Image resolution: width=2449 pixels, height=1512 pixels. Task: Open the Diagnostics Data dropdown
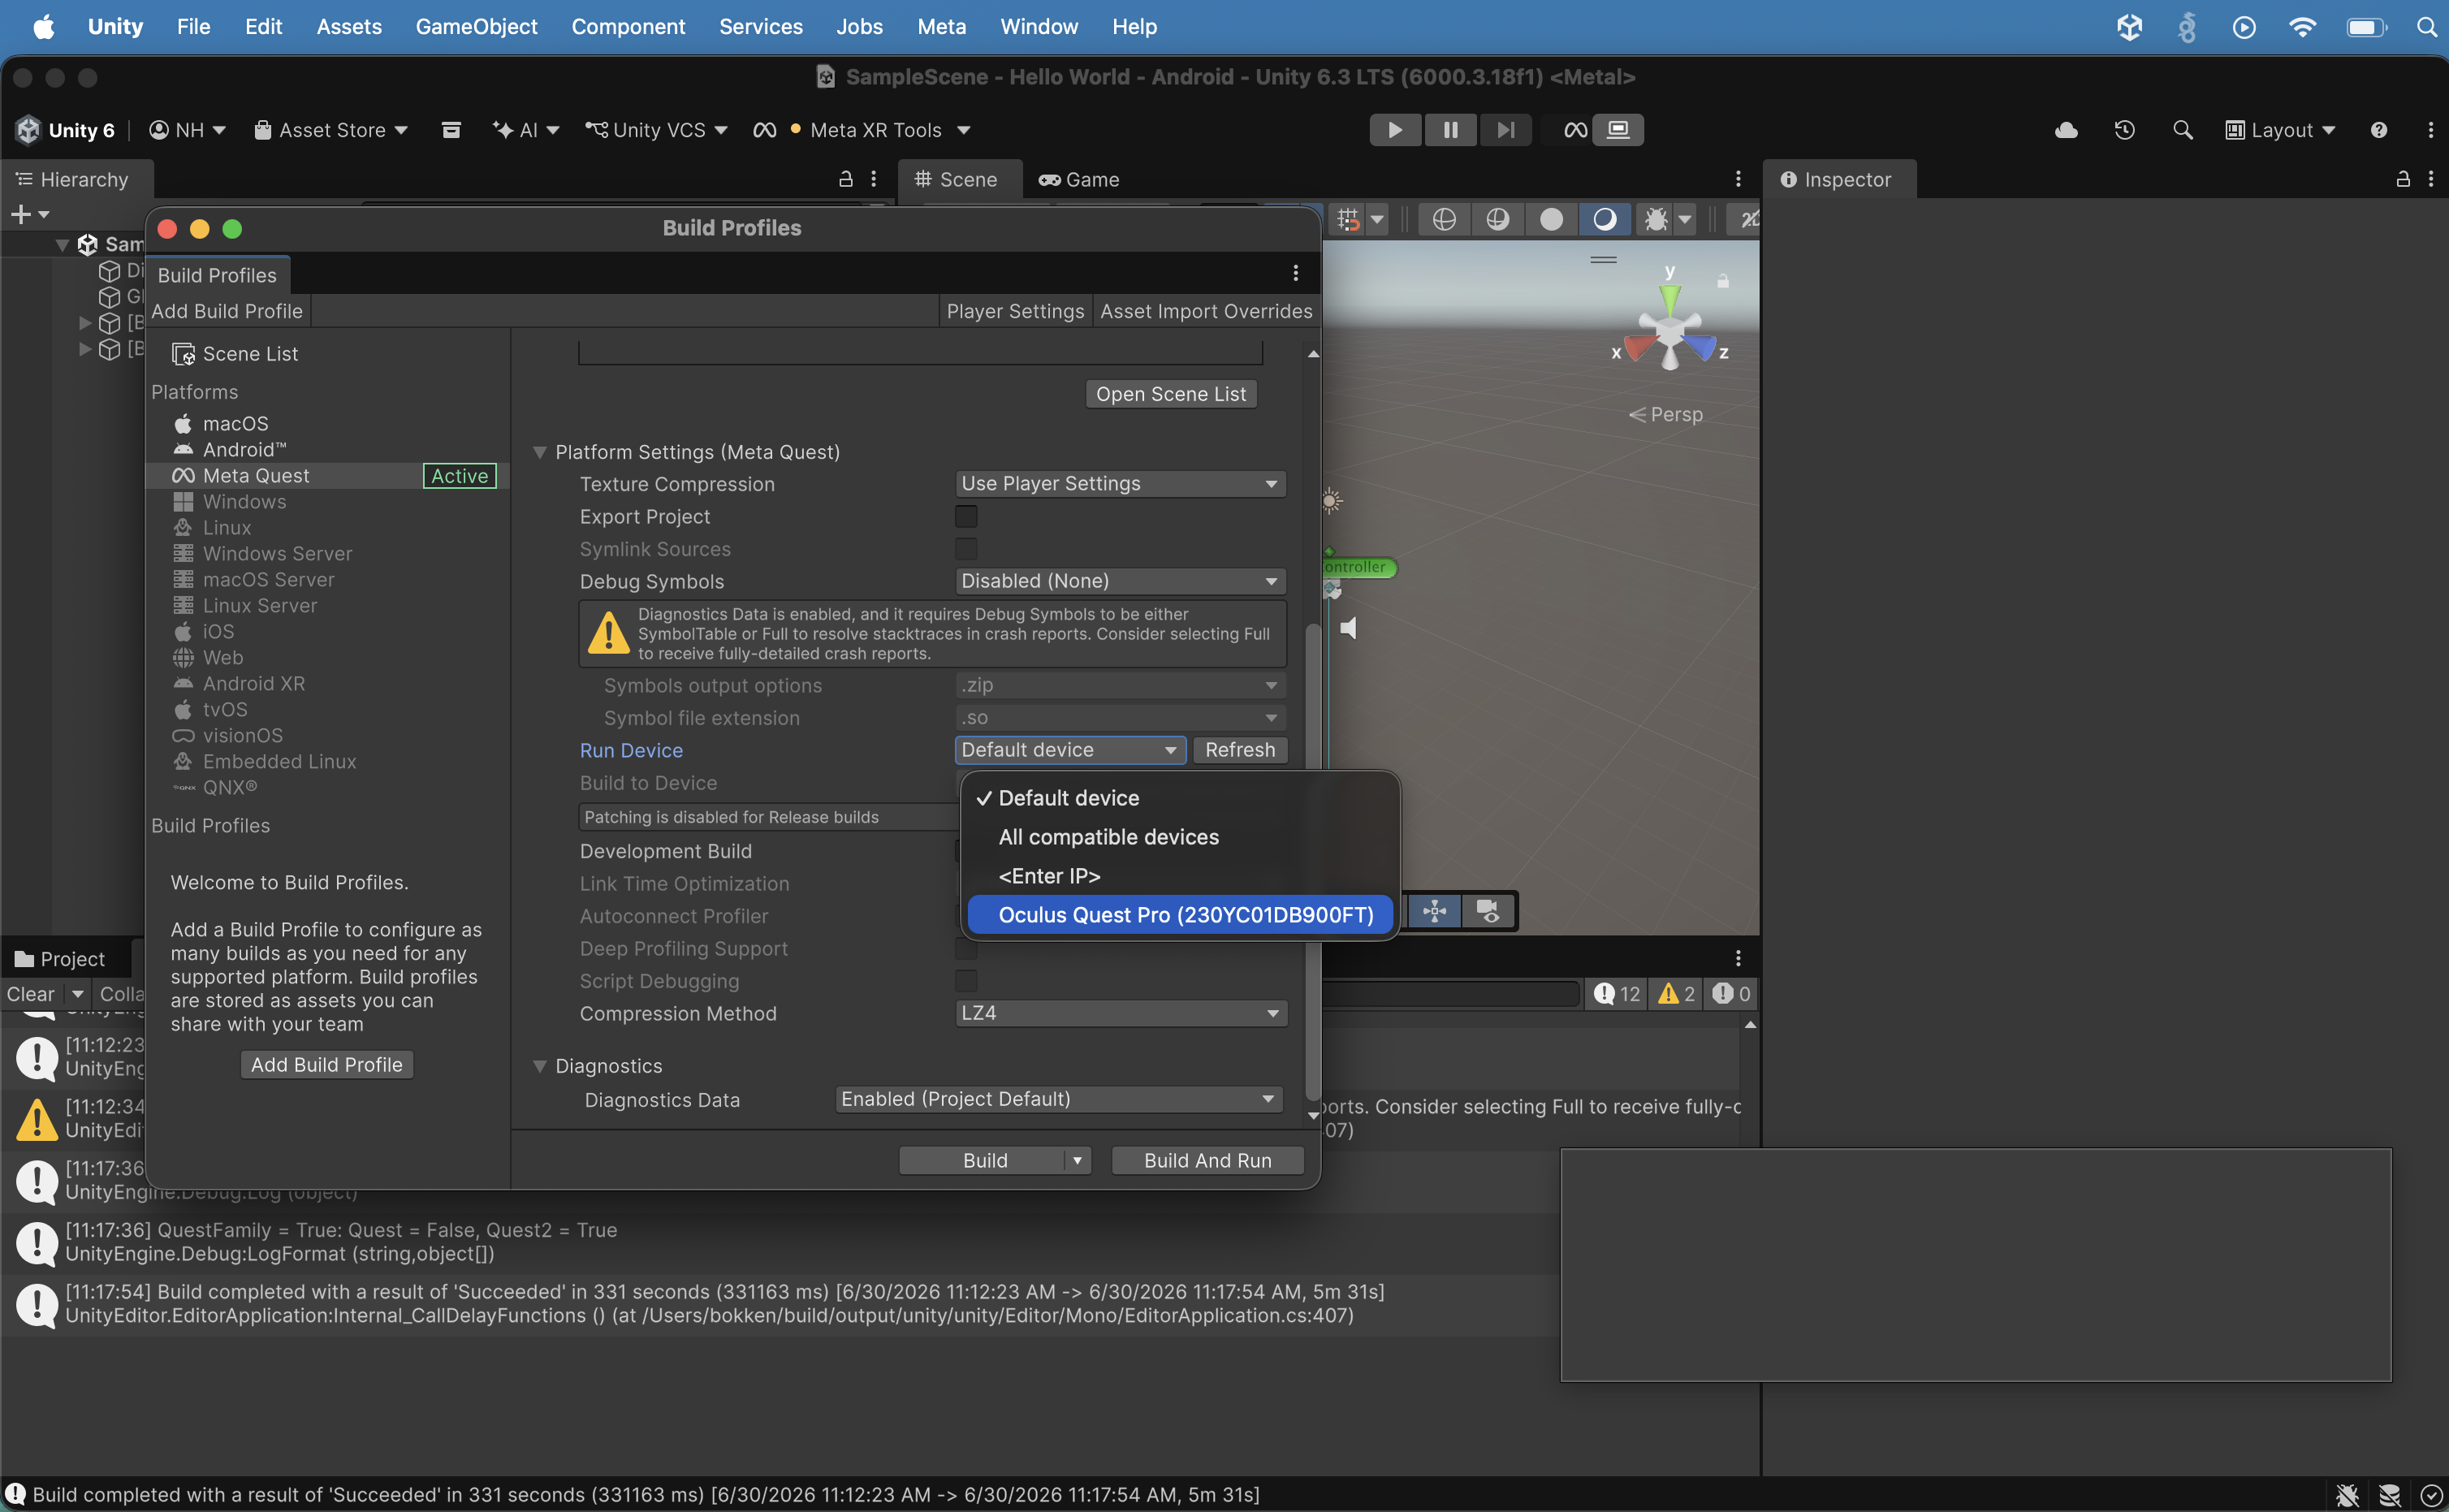tap(1059, 1099)
